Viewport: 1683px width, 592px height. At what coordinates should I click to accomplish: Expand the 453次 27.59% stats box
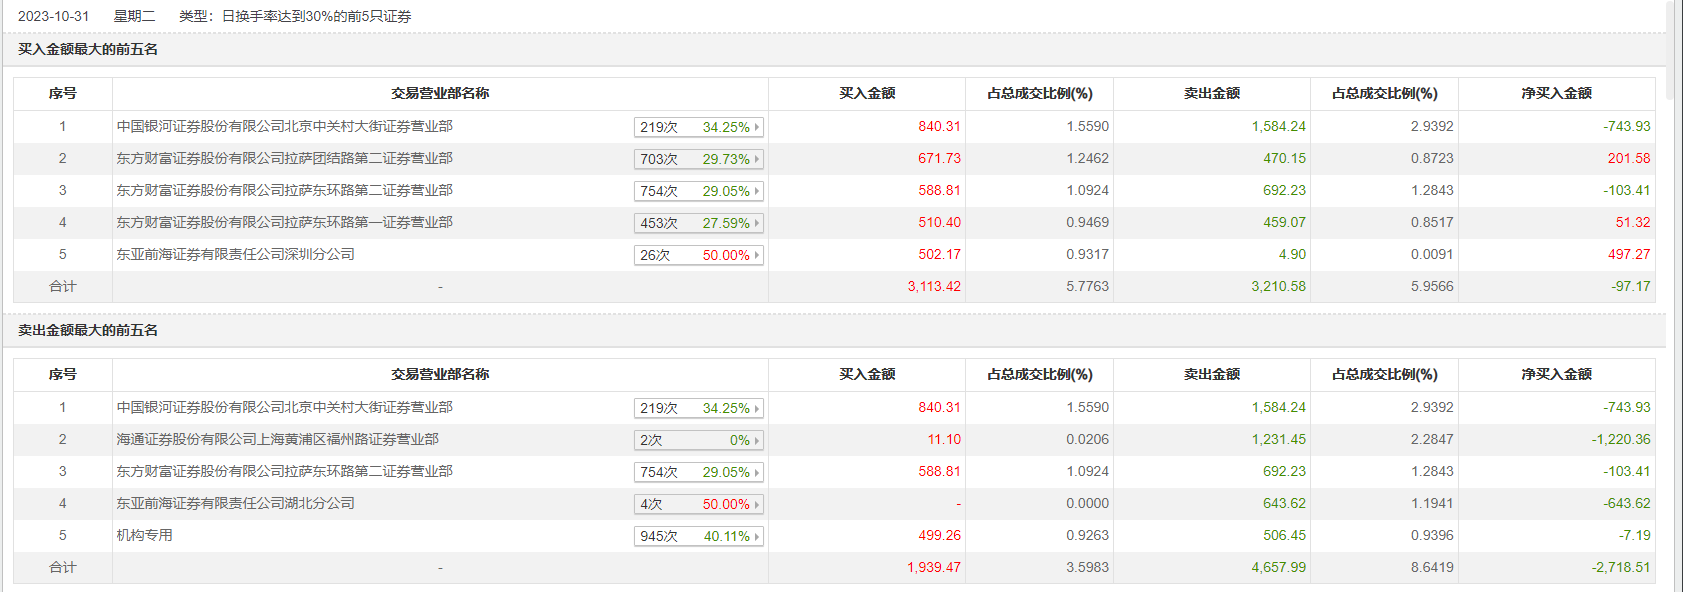[x=698, y=223]
